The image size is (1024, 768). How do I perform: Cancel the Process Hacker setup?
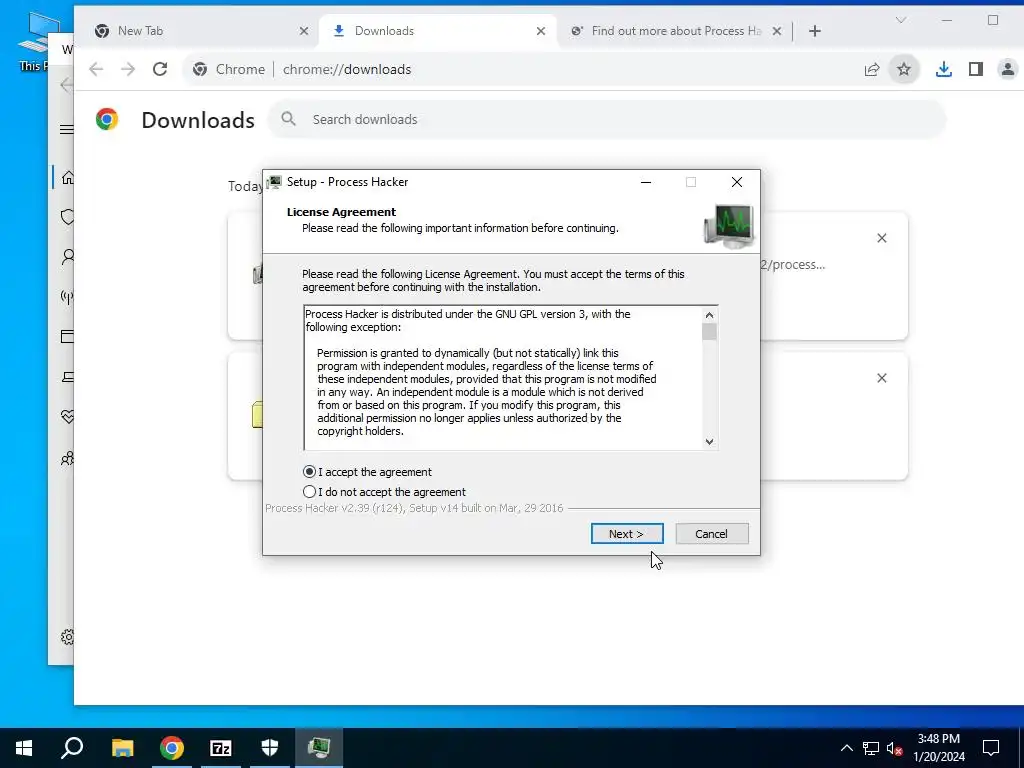712,534
